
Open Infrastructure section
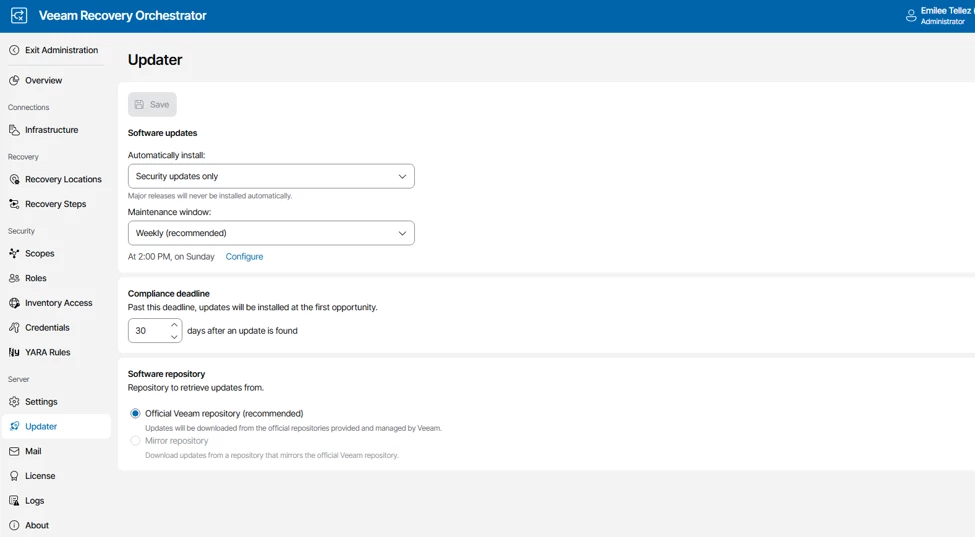coord(56,130)
